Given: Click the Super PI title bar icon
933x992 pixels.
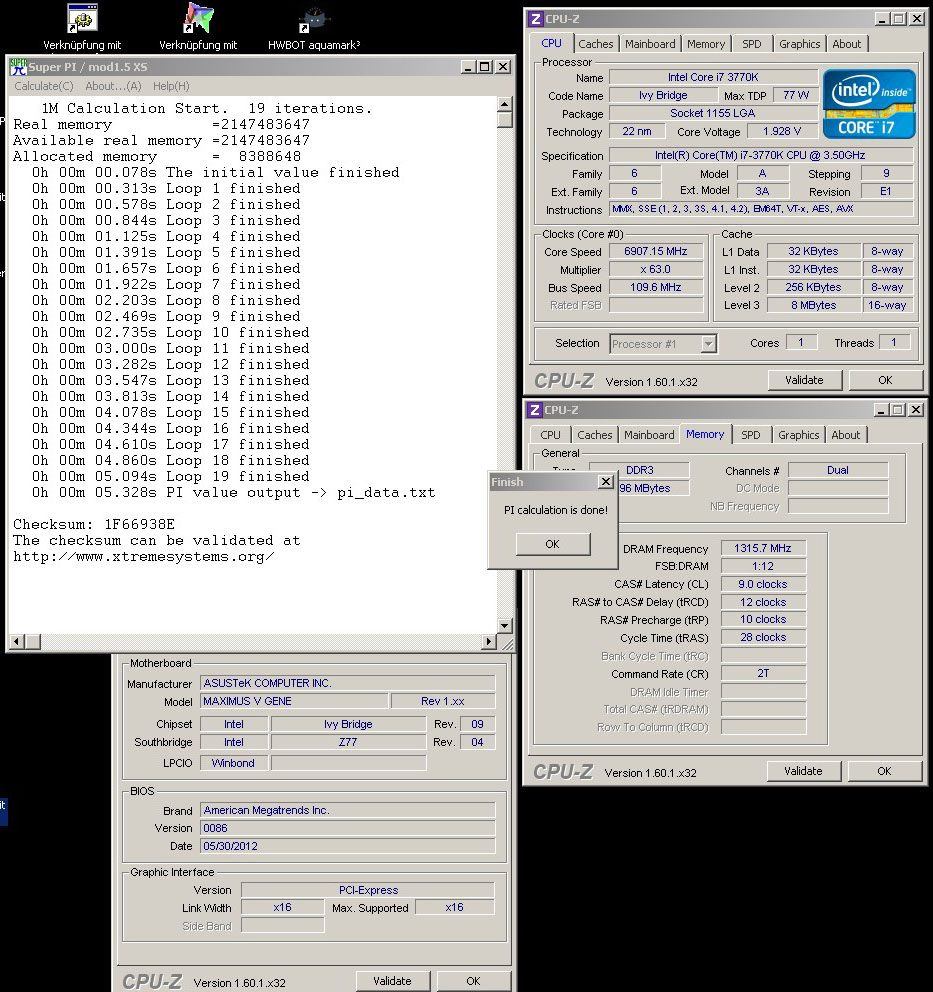Looking at the screenshot, I should click(18, 66).
